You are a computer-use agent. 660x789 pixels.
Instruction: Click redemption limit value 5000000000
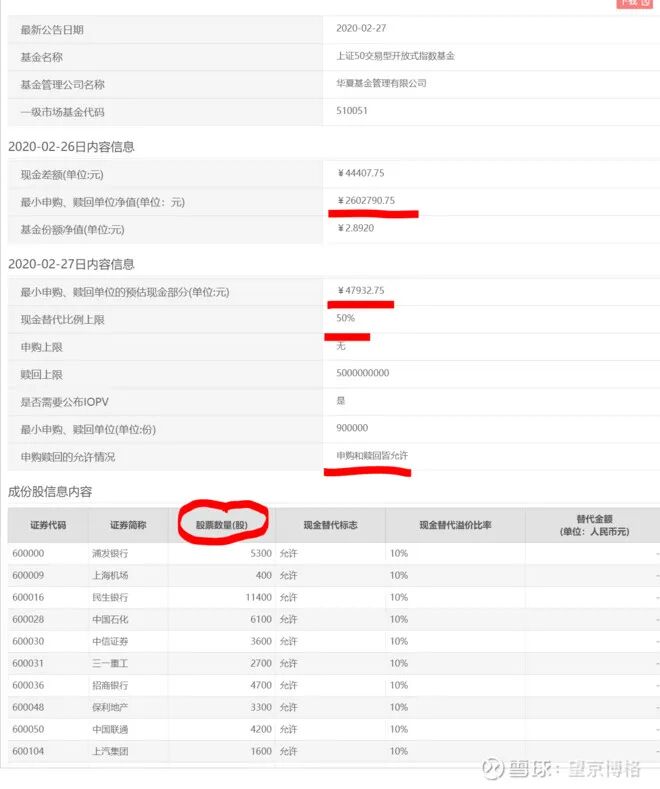[363, 373]
